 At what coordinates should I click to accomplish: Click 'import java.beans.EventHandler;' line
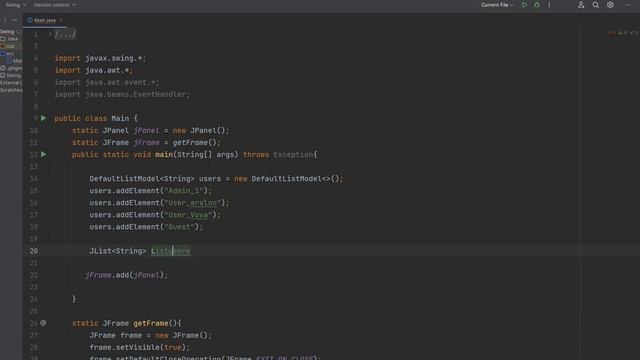(x=122, y=94)
